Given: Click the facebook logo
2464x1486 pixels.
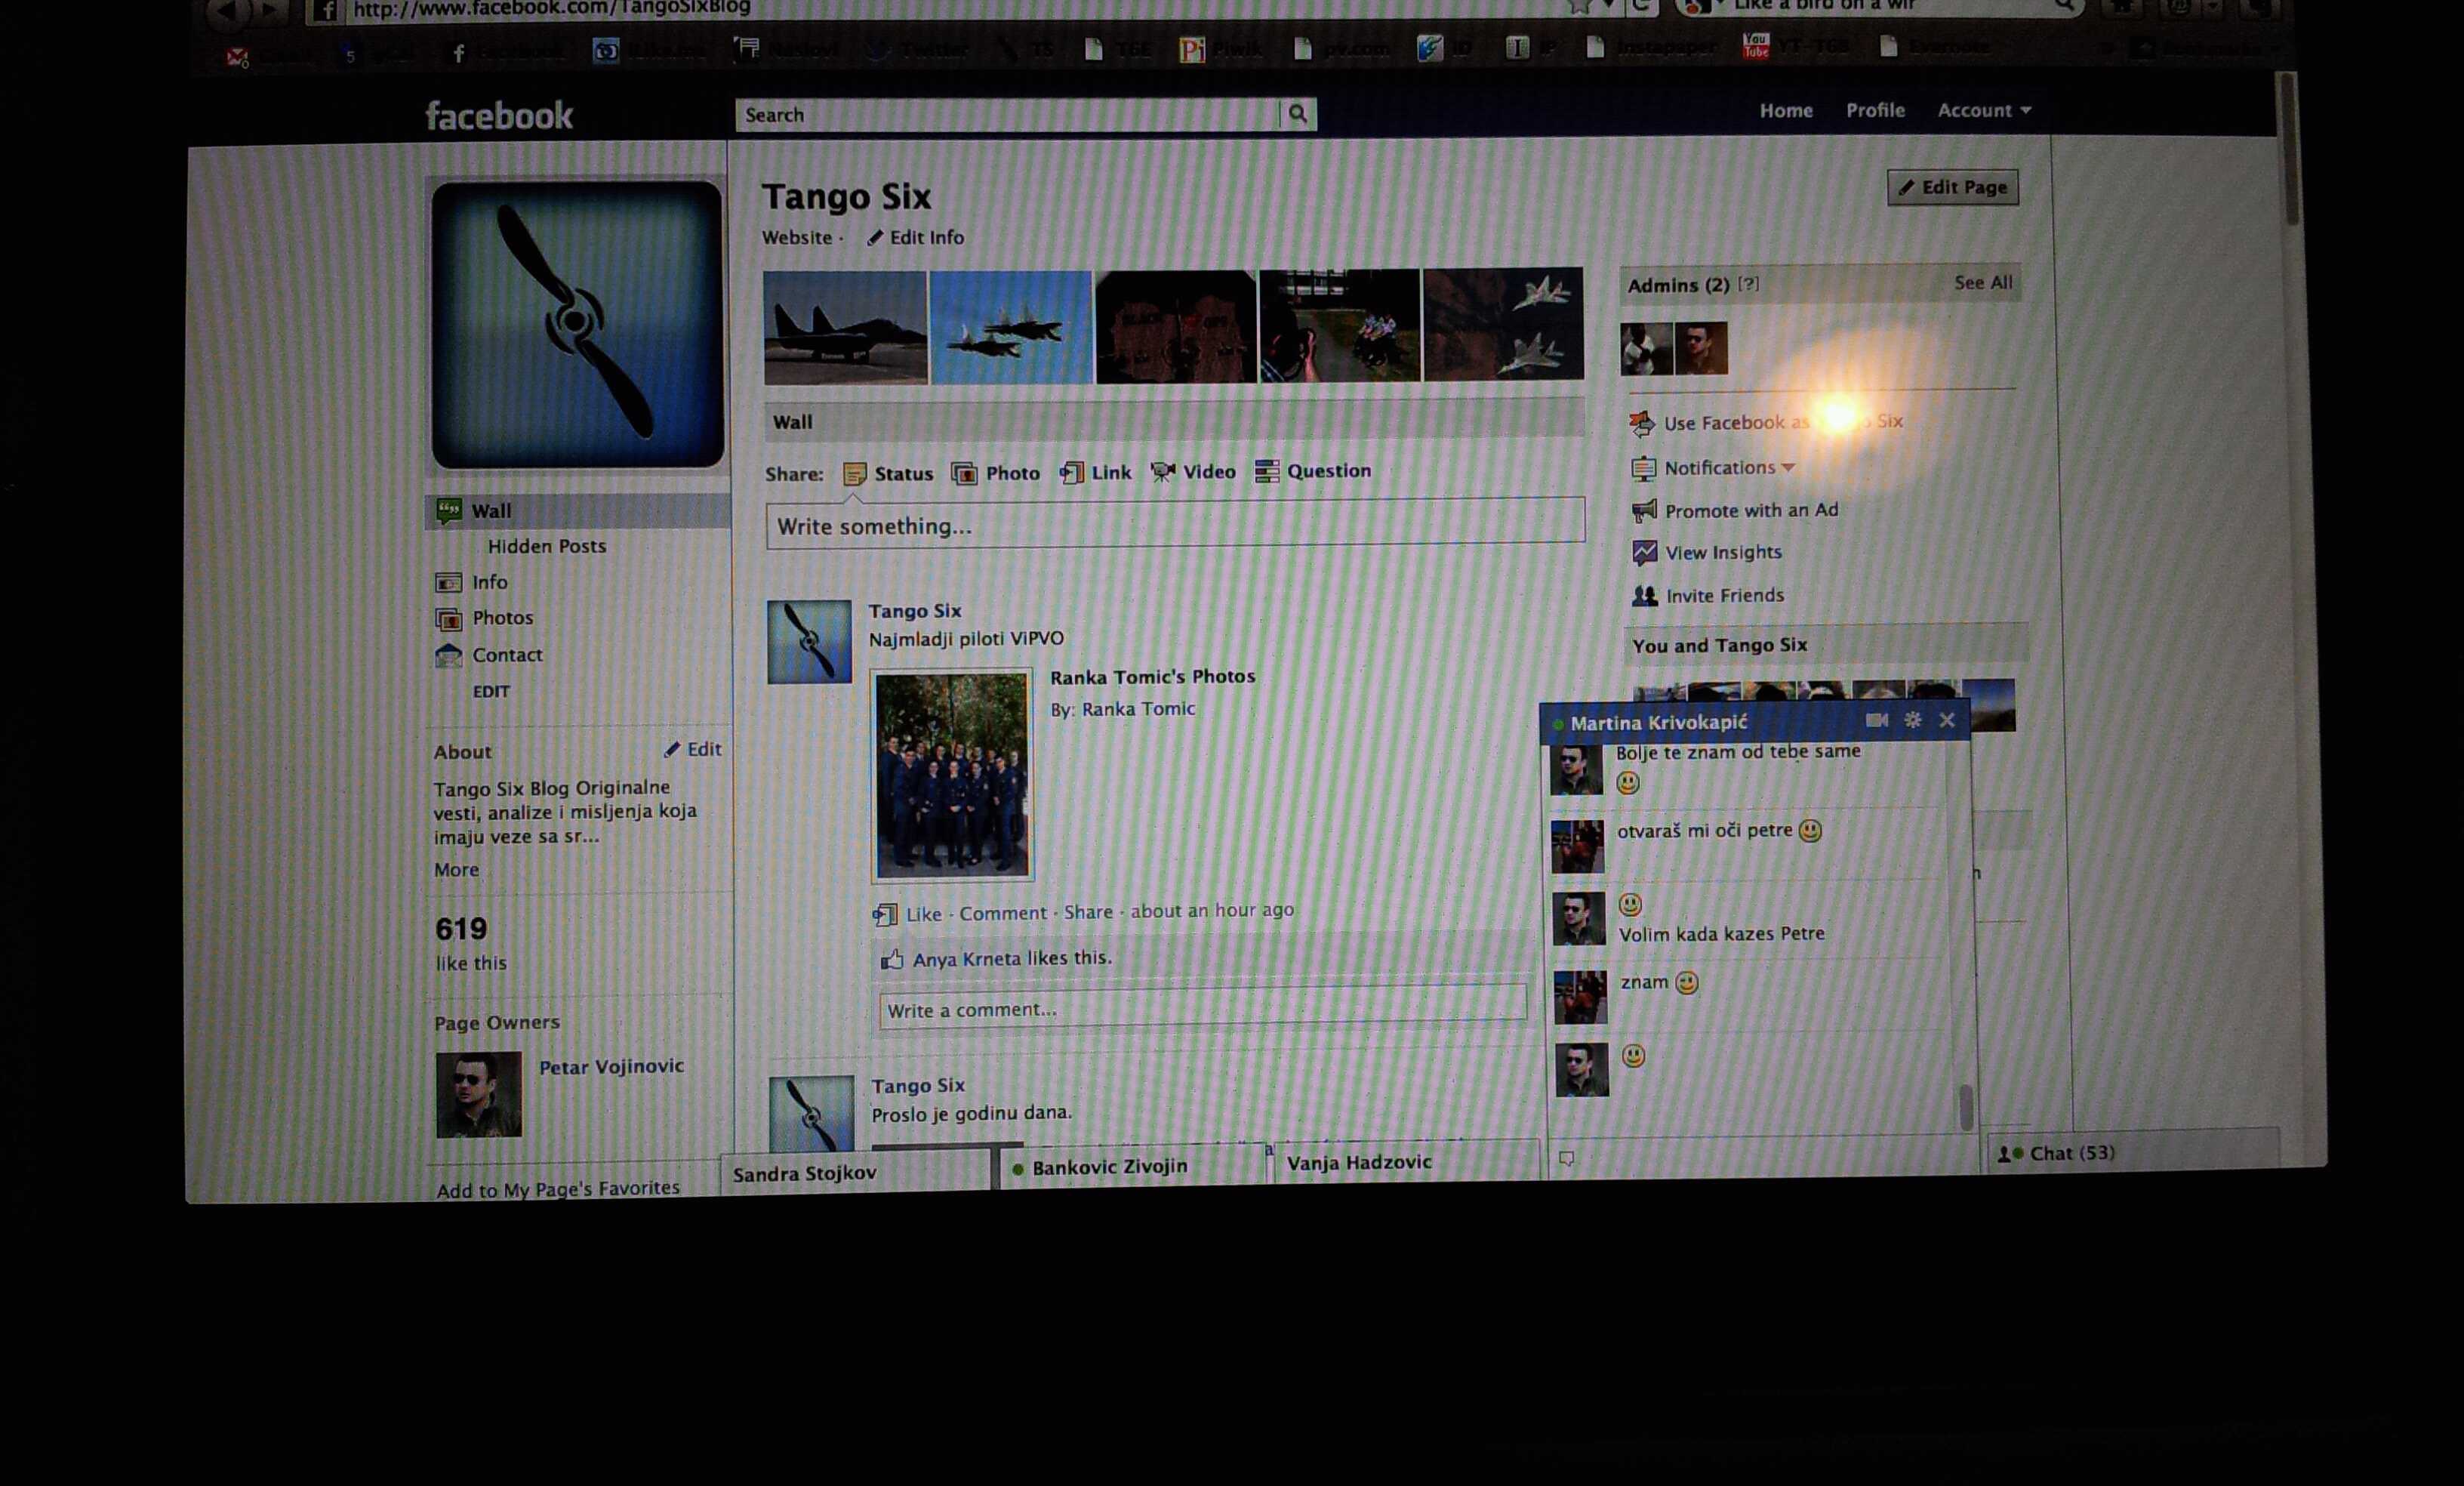Looking at the screenshot, I should 499,116.
